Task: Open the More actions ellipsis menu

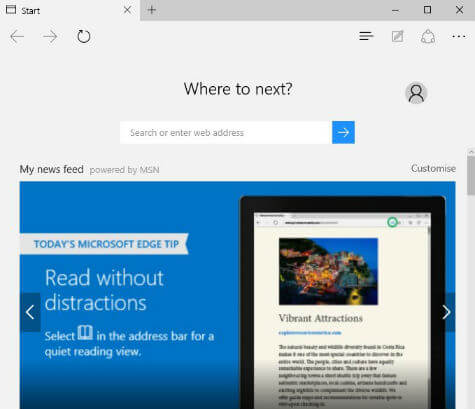Action: tap(459, 36)
